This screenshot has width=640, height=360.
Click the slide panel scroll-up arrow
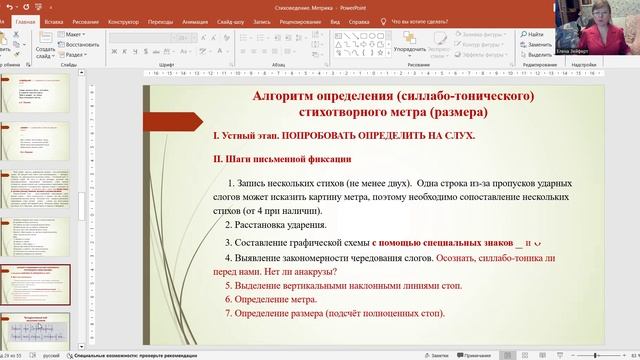click(82, 73)
